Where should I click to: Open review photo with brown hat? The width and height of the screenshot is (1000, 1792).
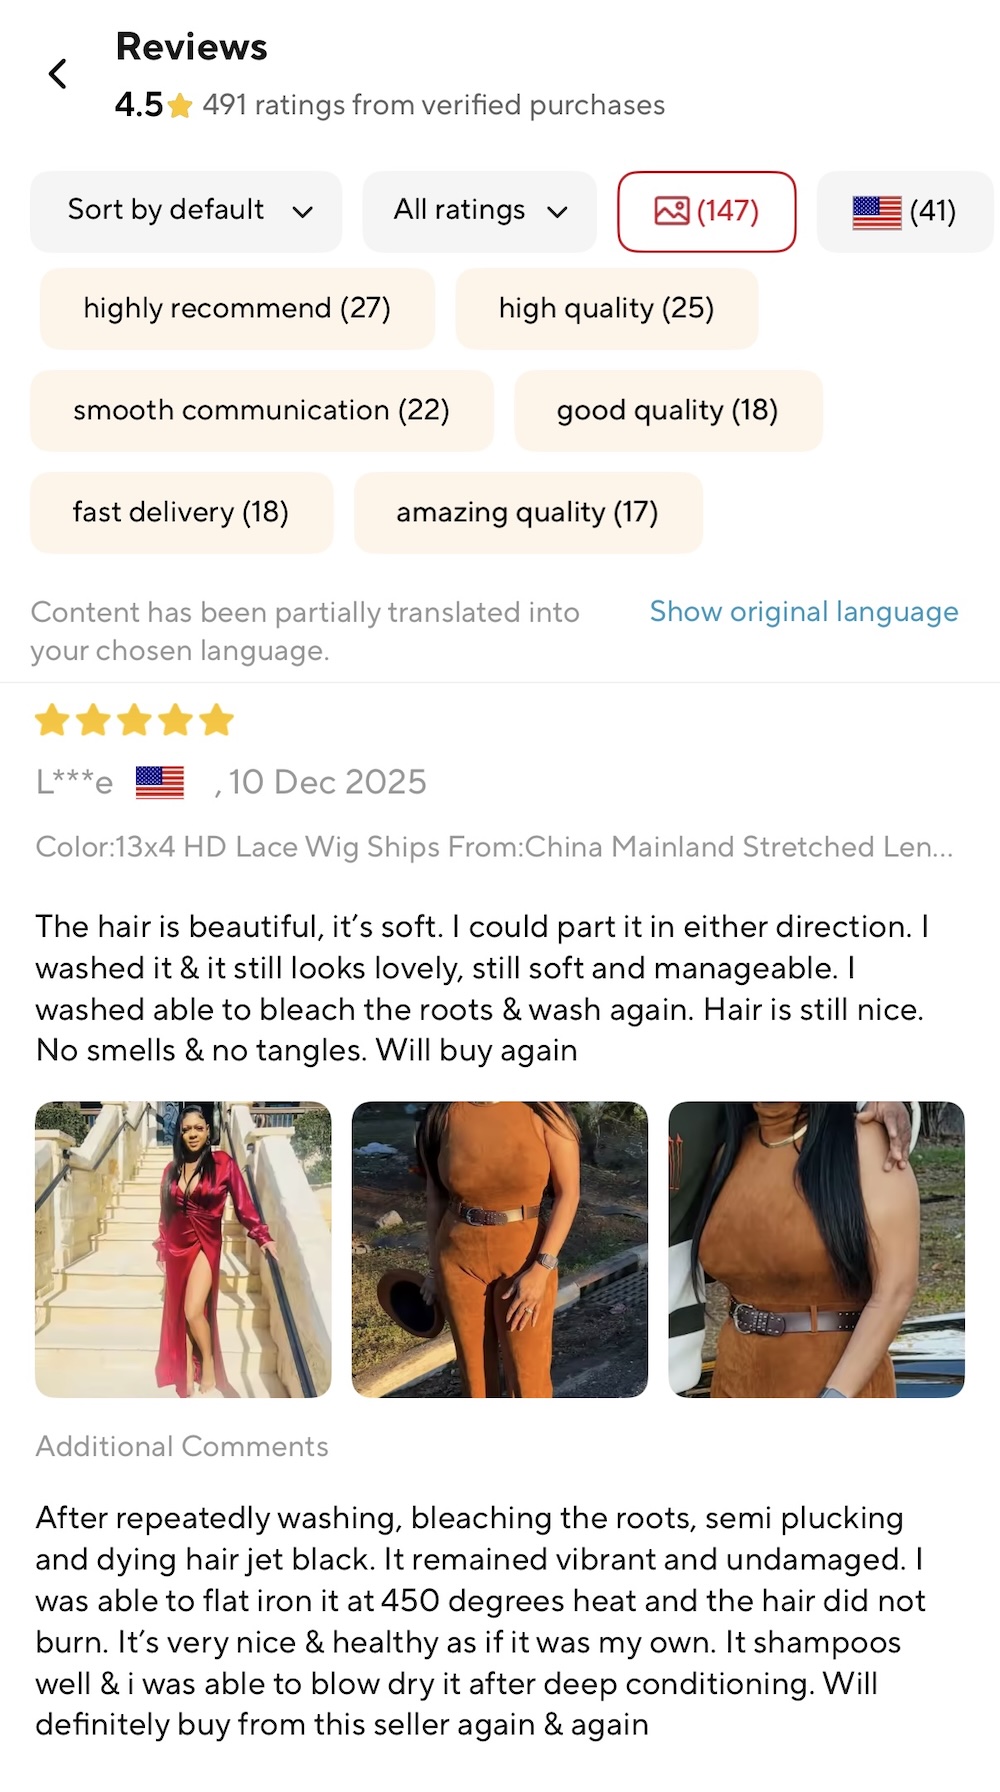[500, 1249]
